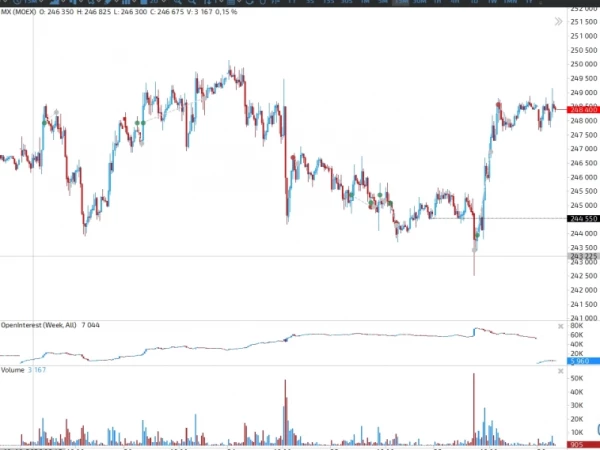Close the OpenInterest indicator panel

click(561, 326)
